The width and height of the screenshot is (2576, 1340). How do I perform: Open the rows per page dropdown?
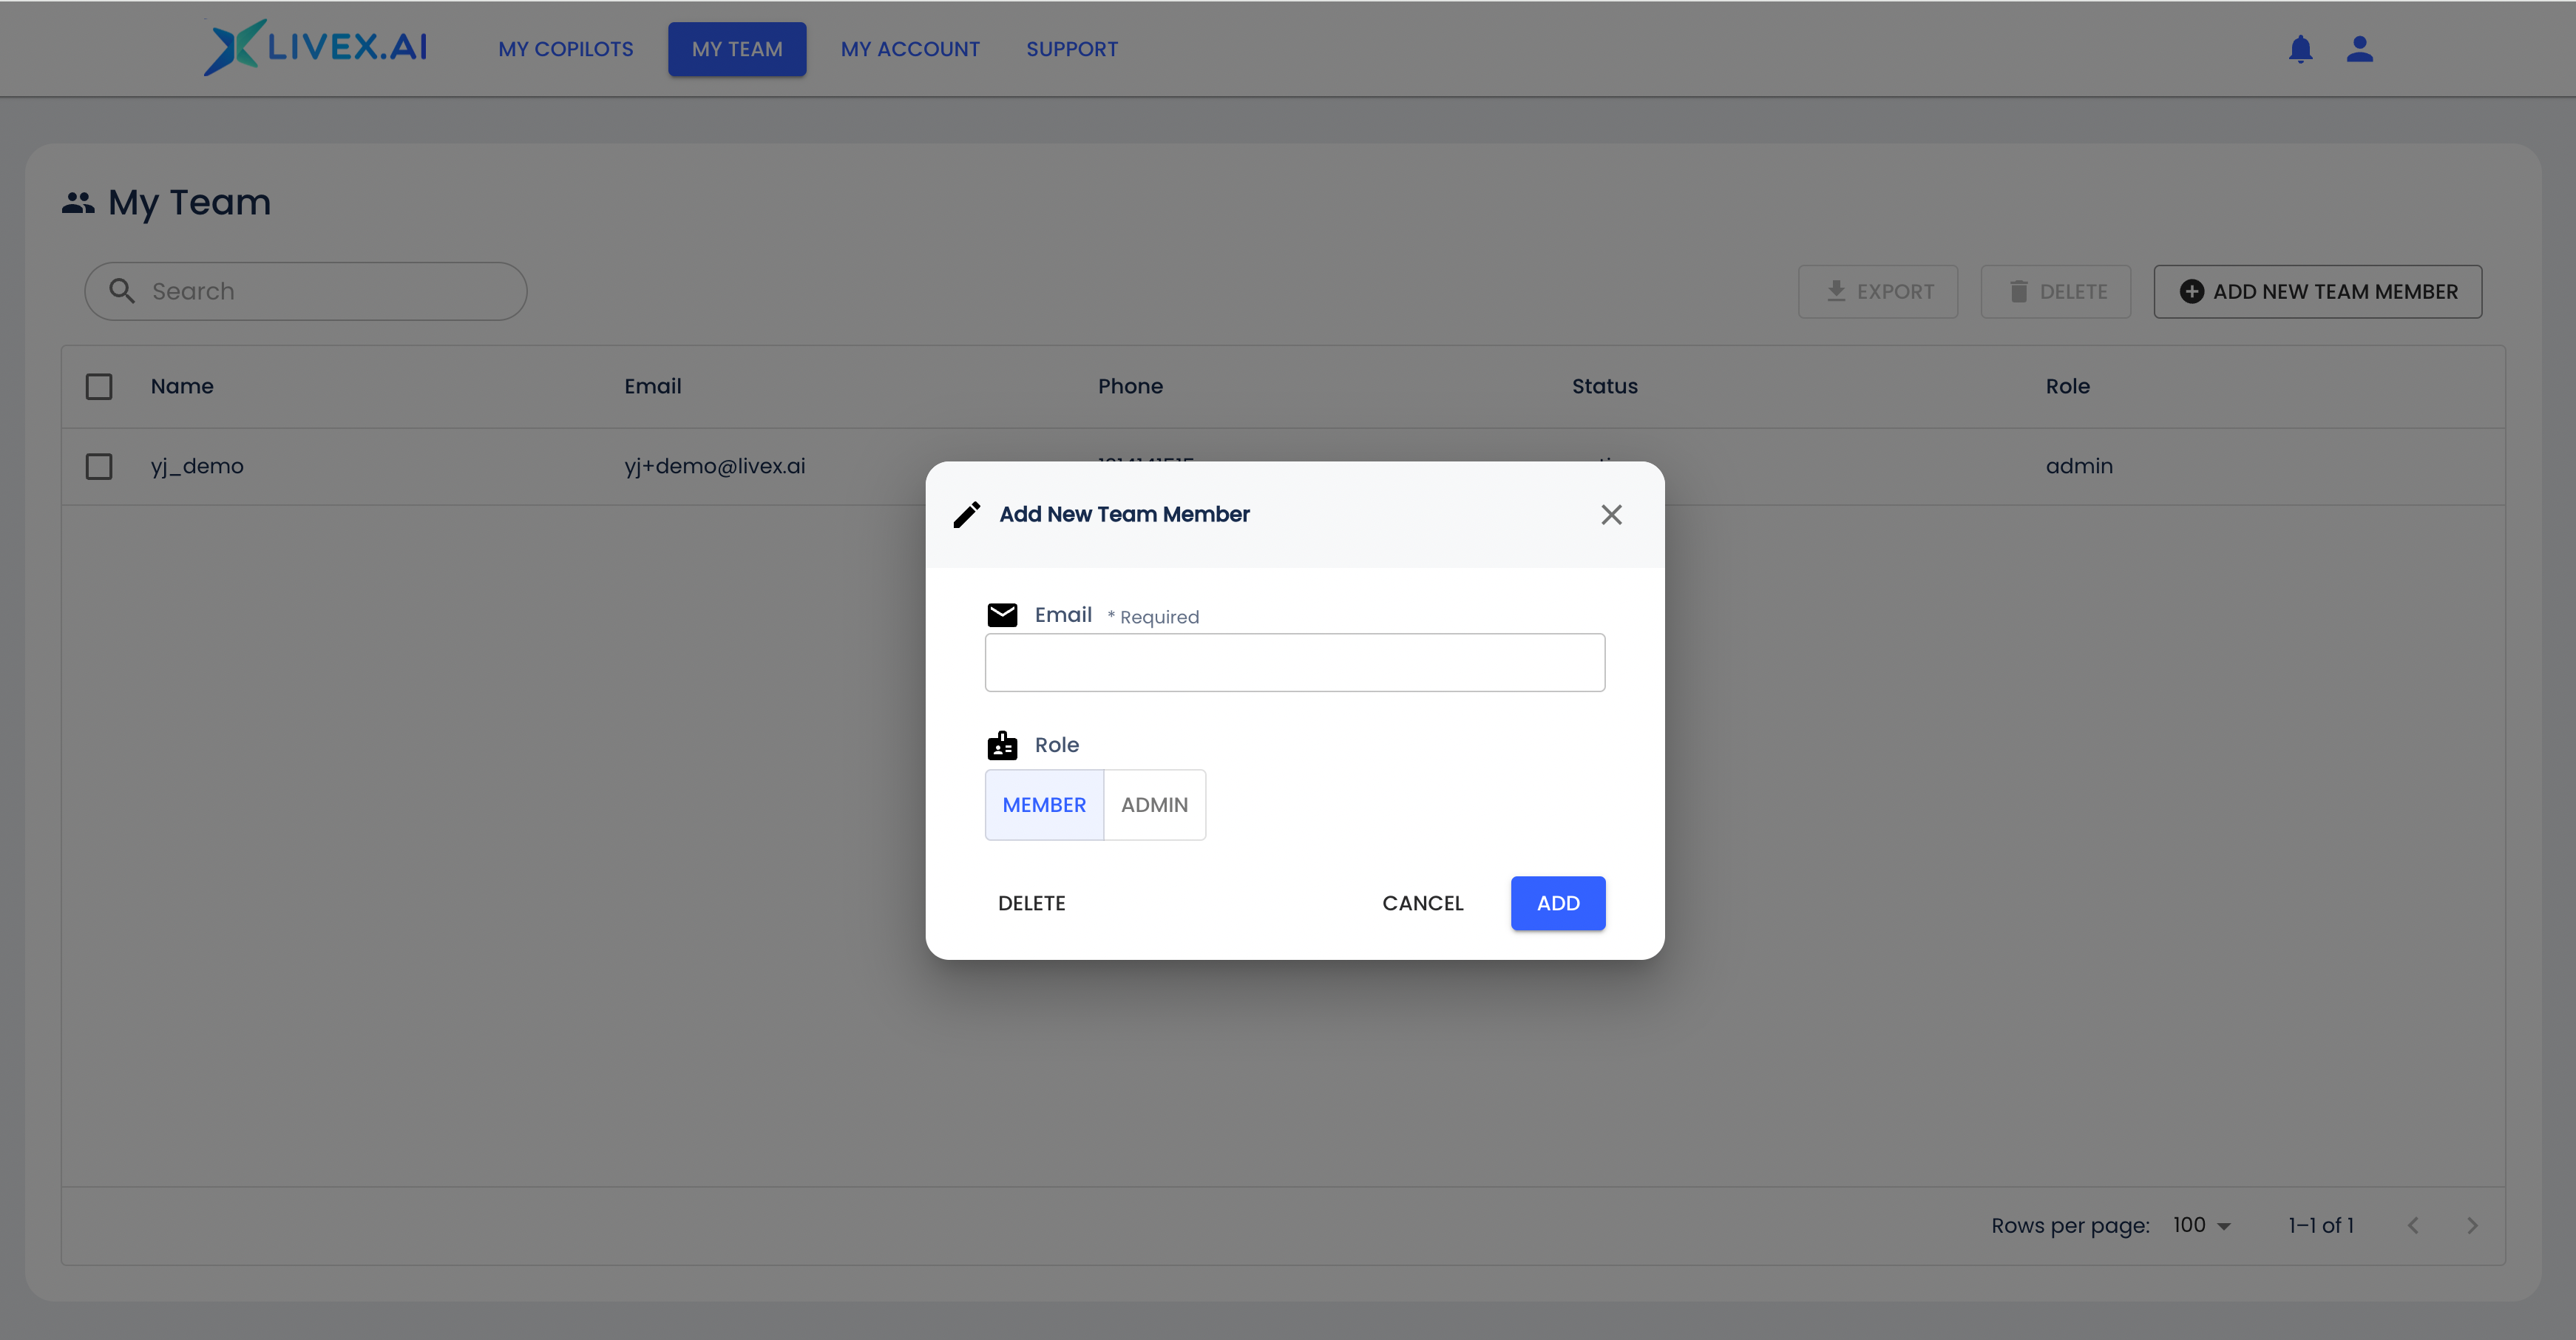point(2202,1225)
